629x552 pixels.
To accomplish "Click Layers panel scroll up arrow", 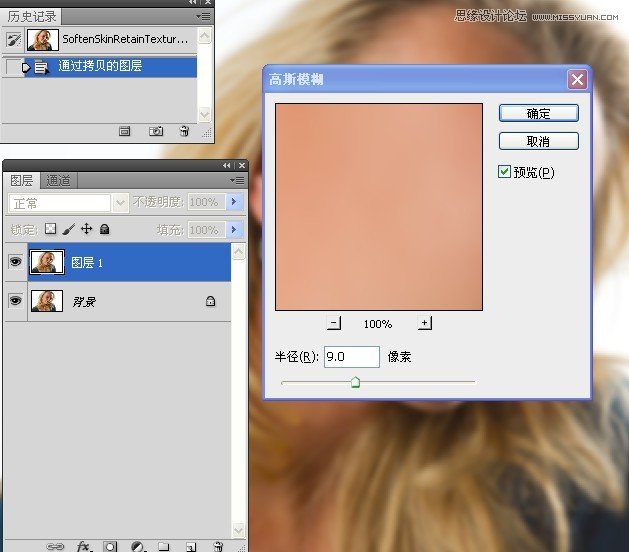I will (238, 253).
